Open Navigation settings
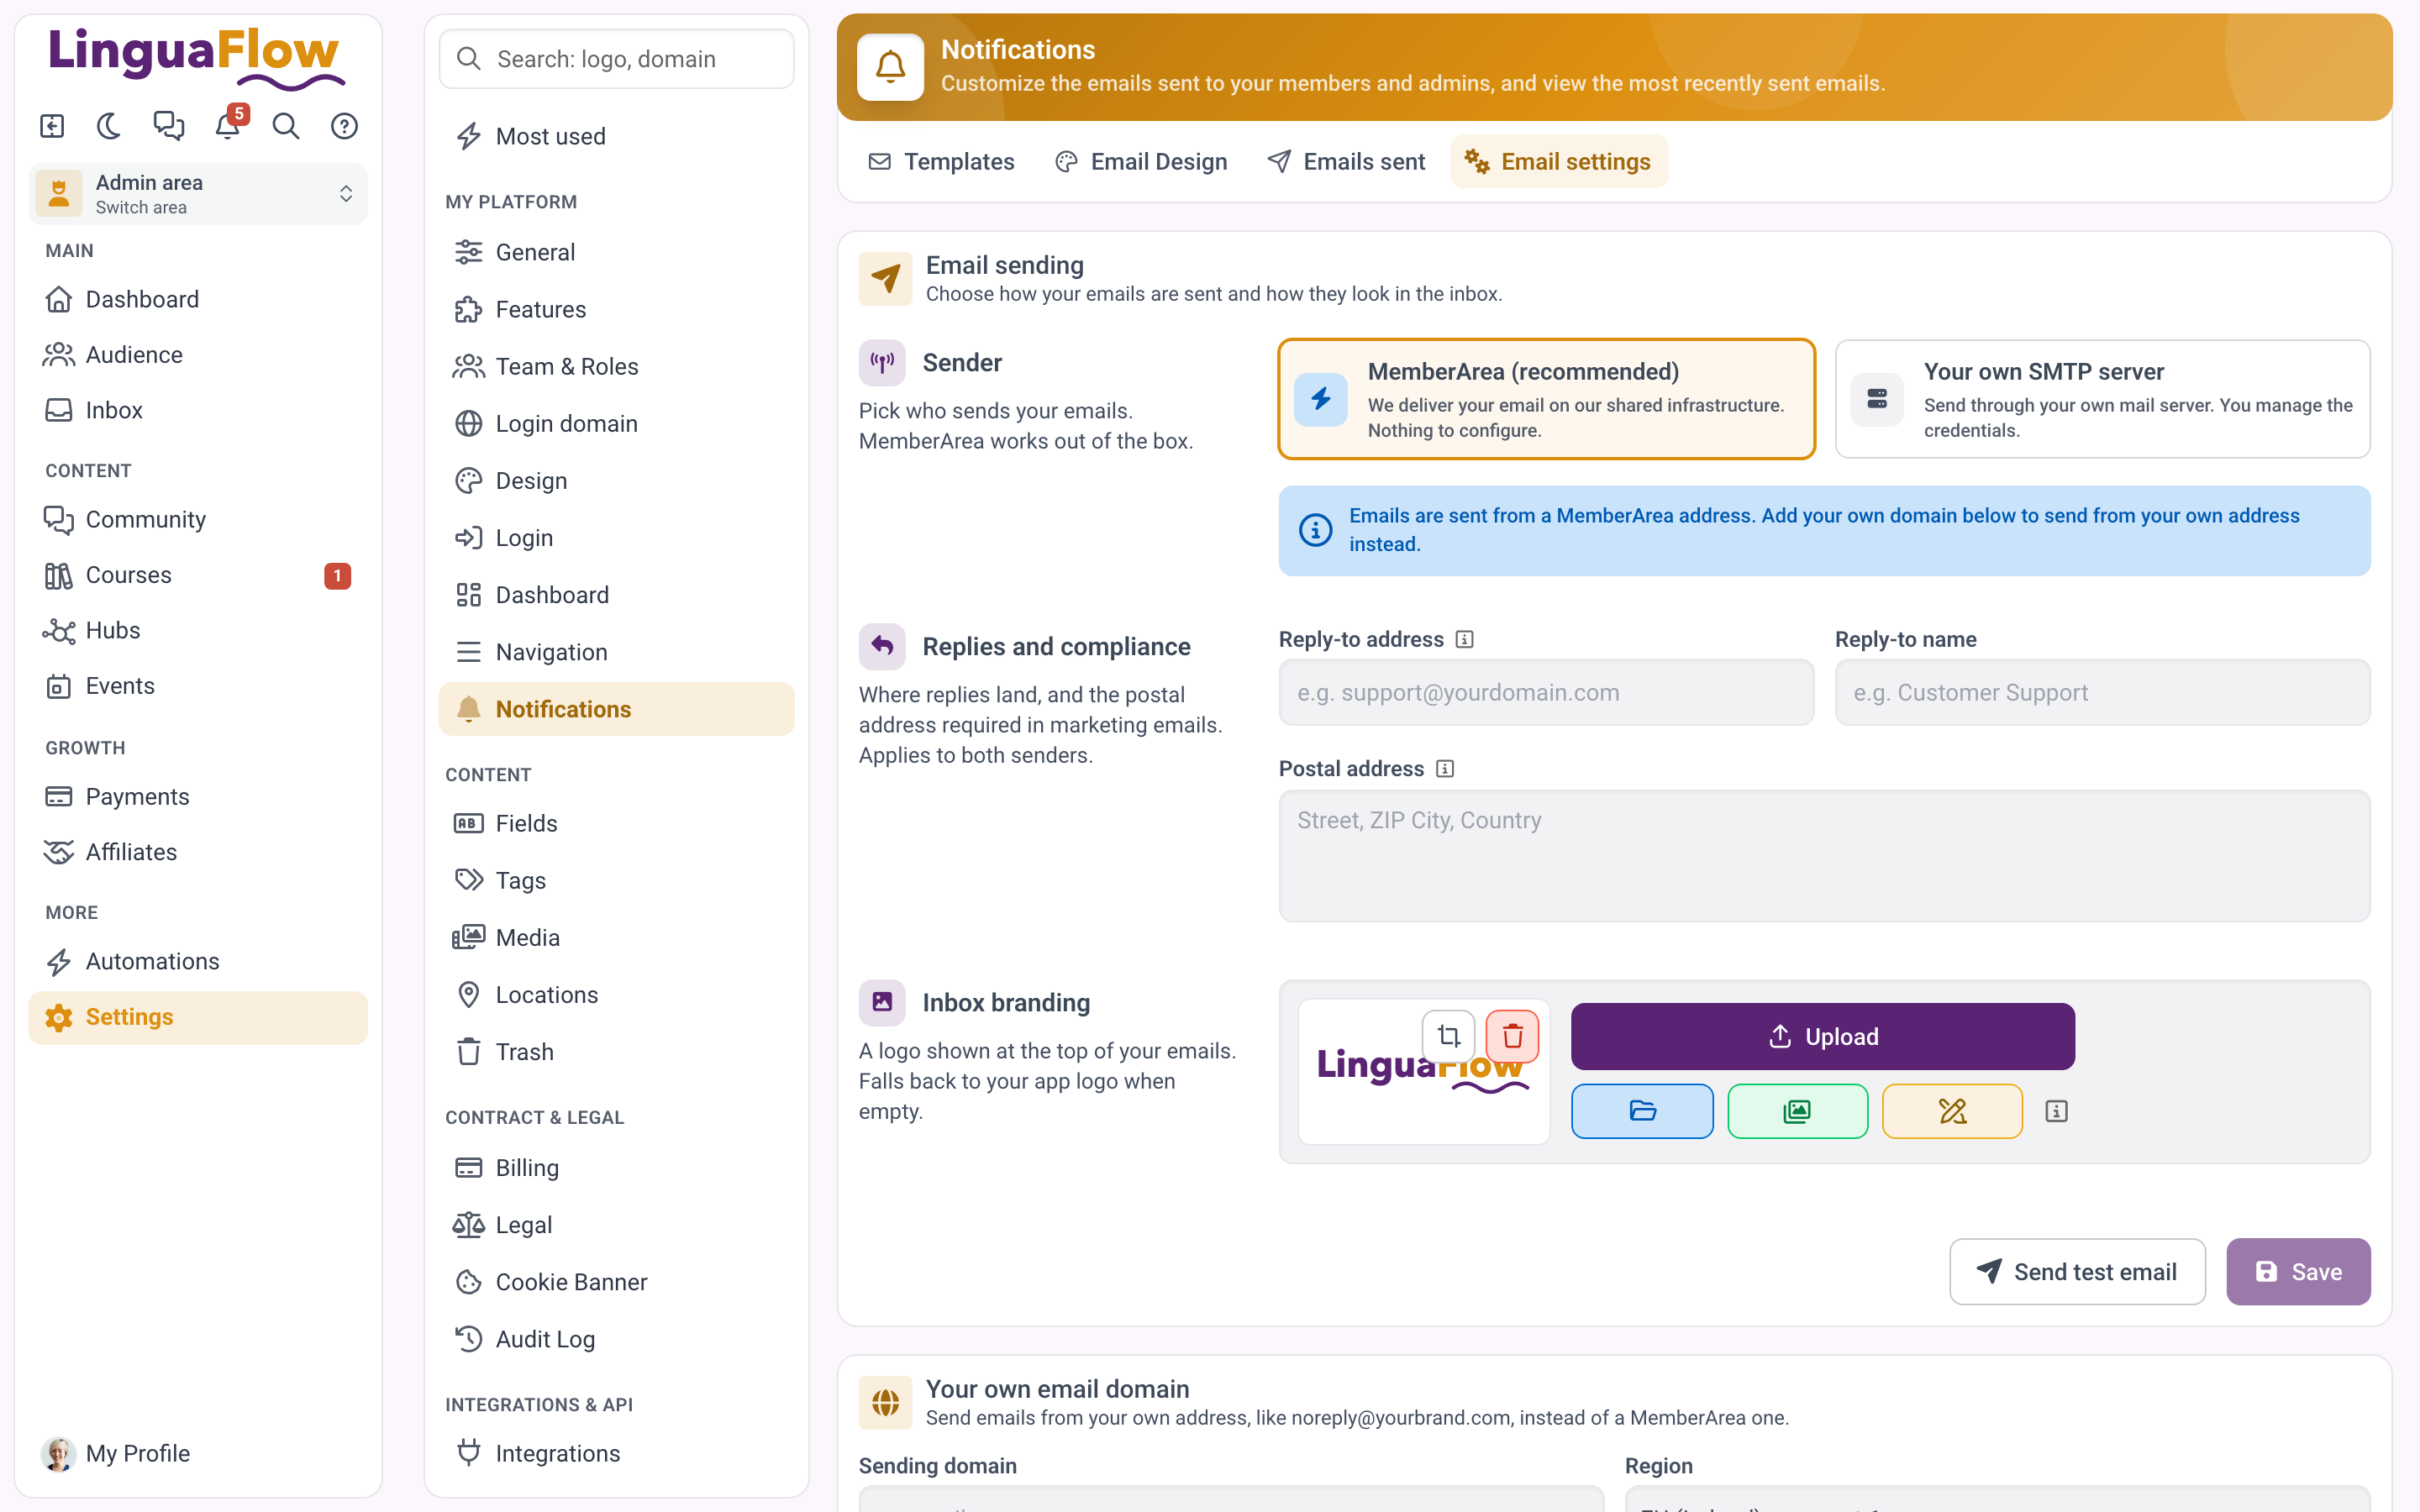The image size is (2420, 1512). [616, 652]
